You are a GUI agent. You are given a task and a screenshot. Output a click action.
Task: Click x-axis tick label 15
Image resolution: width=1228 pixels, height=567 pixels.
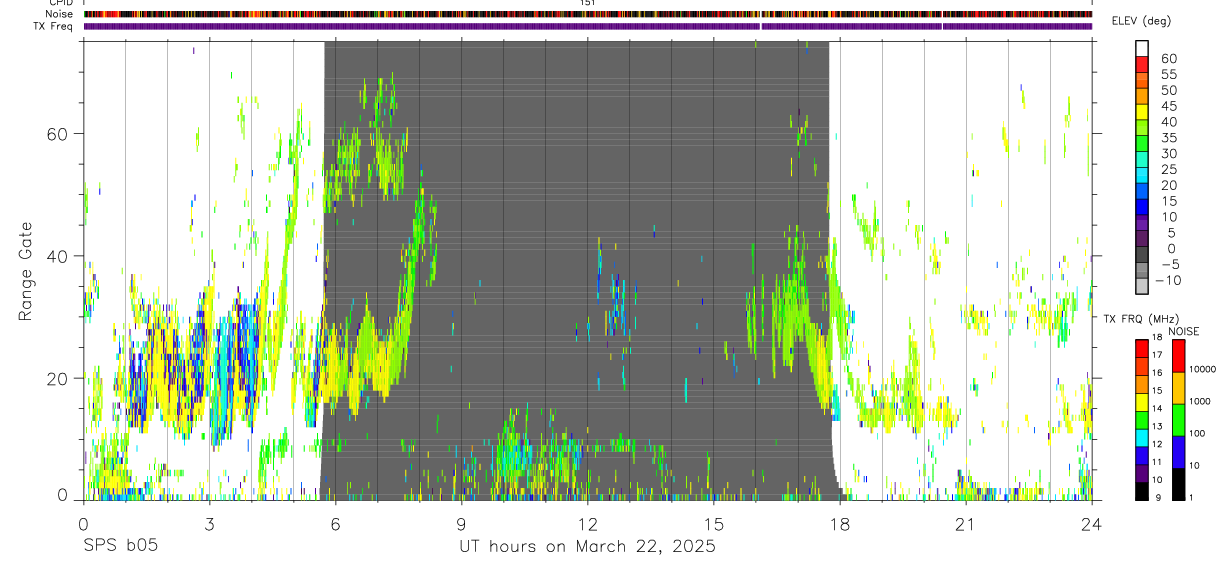point(713,524)
